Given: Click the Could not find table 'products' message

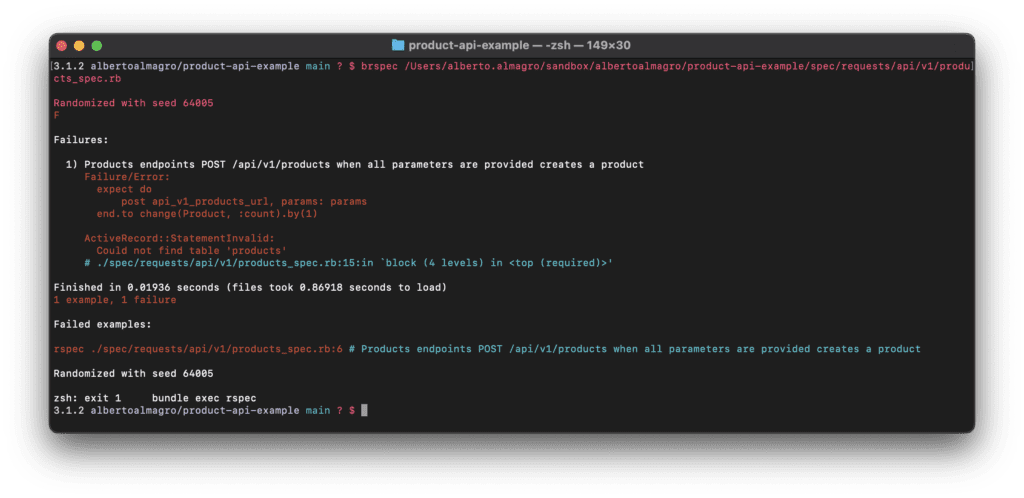Looking at the screenshot, I should tap(192, 251).
